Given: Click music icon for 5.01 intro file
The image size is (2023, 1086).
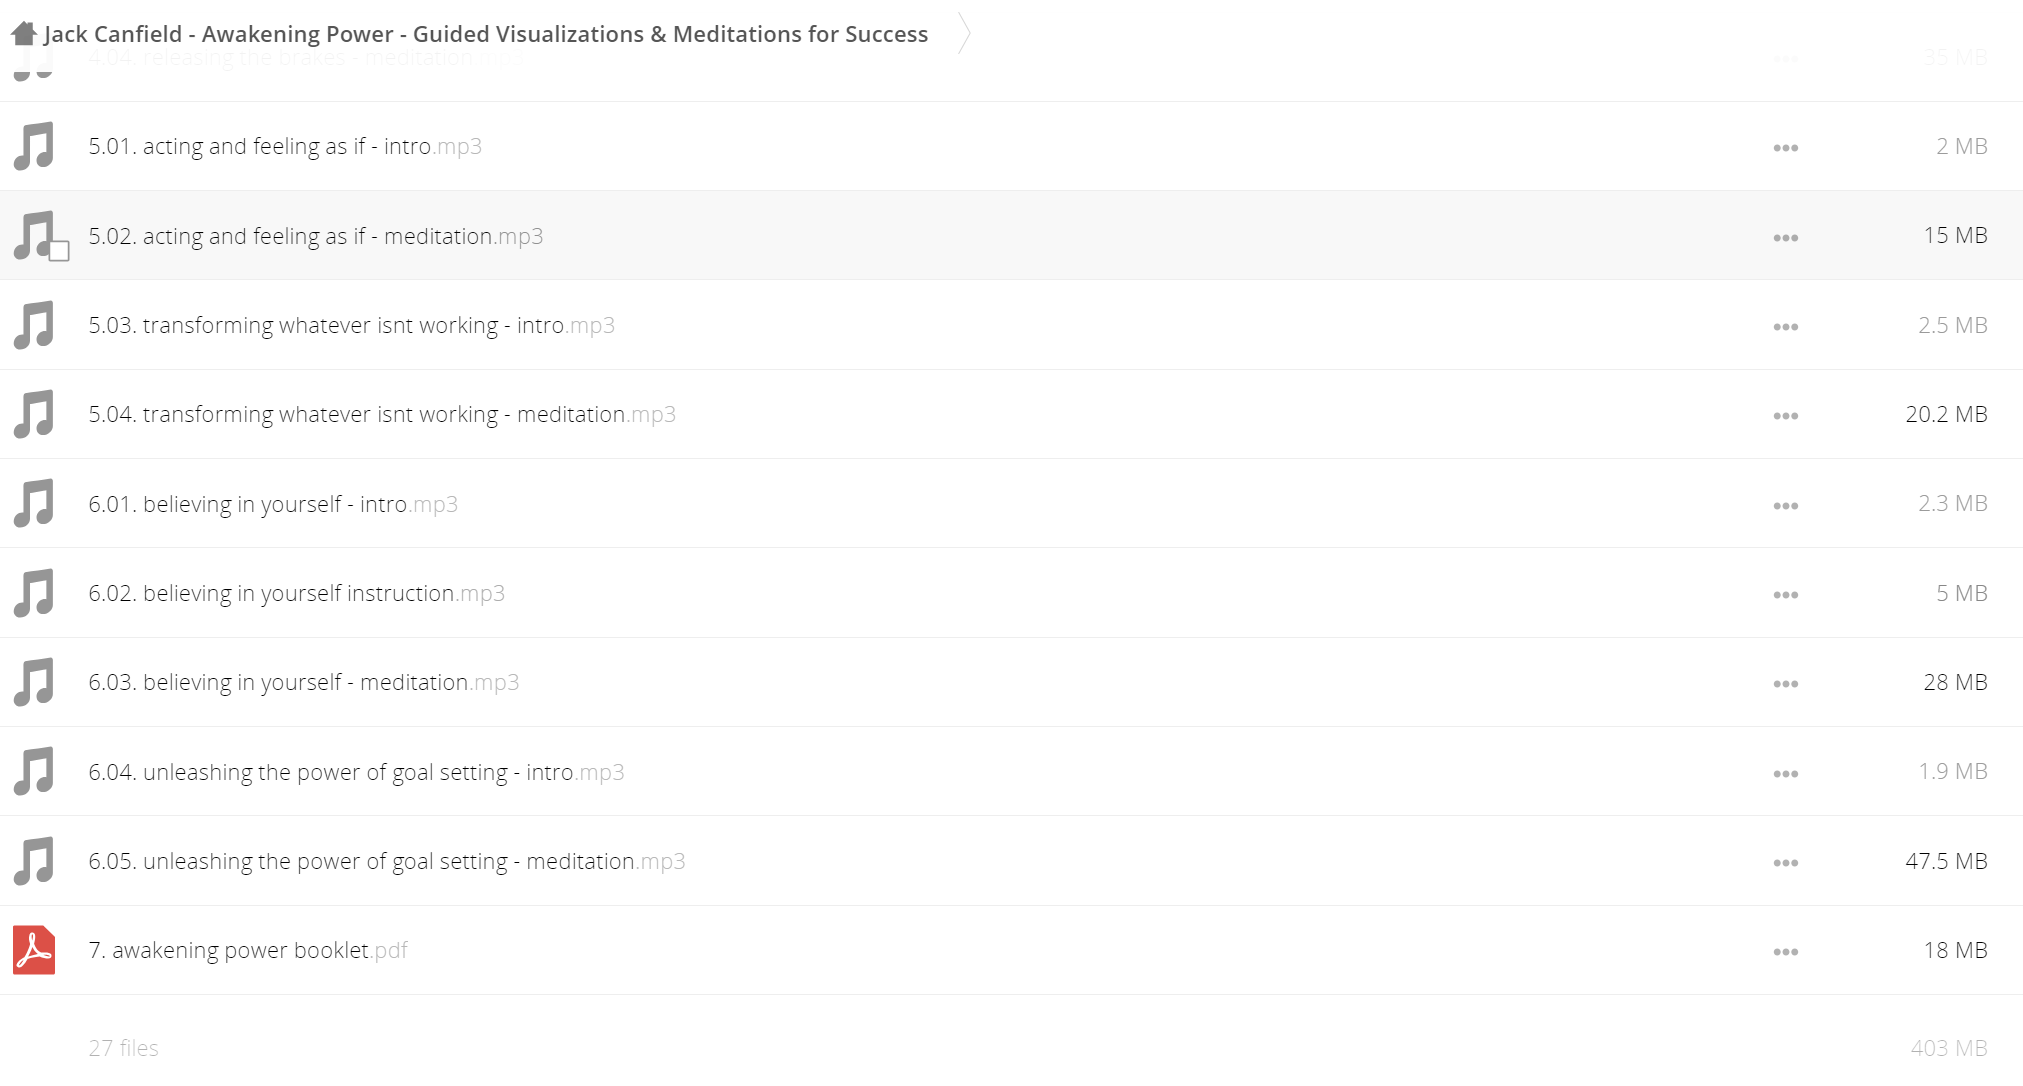Looking at the screenshot, I should point(34,146).
